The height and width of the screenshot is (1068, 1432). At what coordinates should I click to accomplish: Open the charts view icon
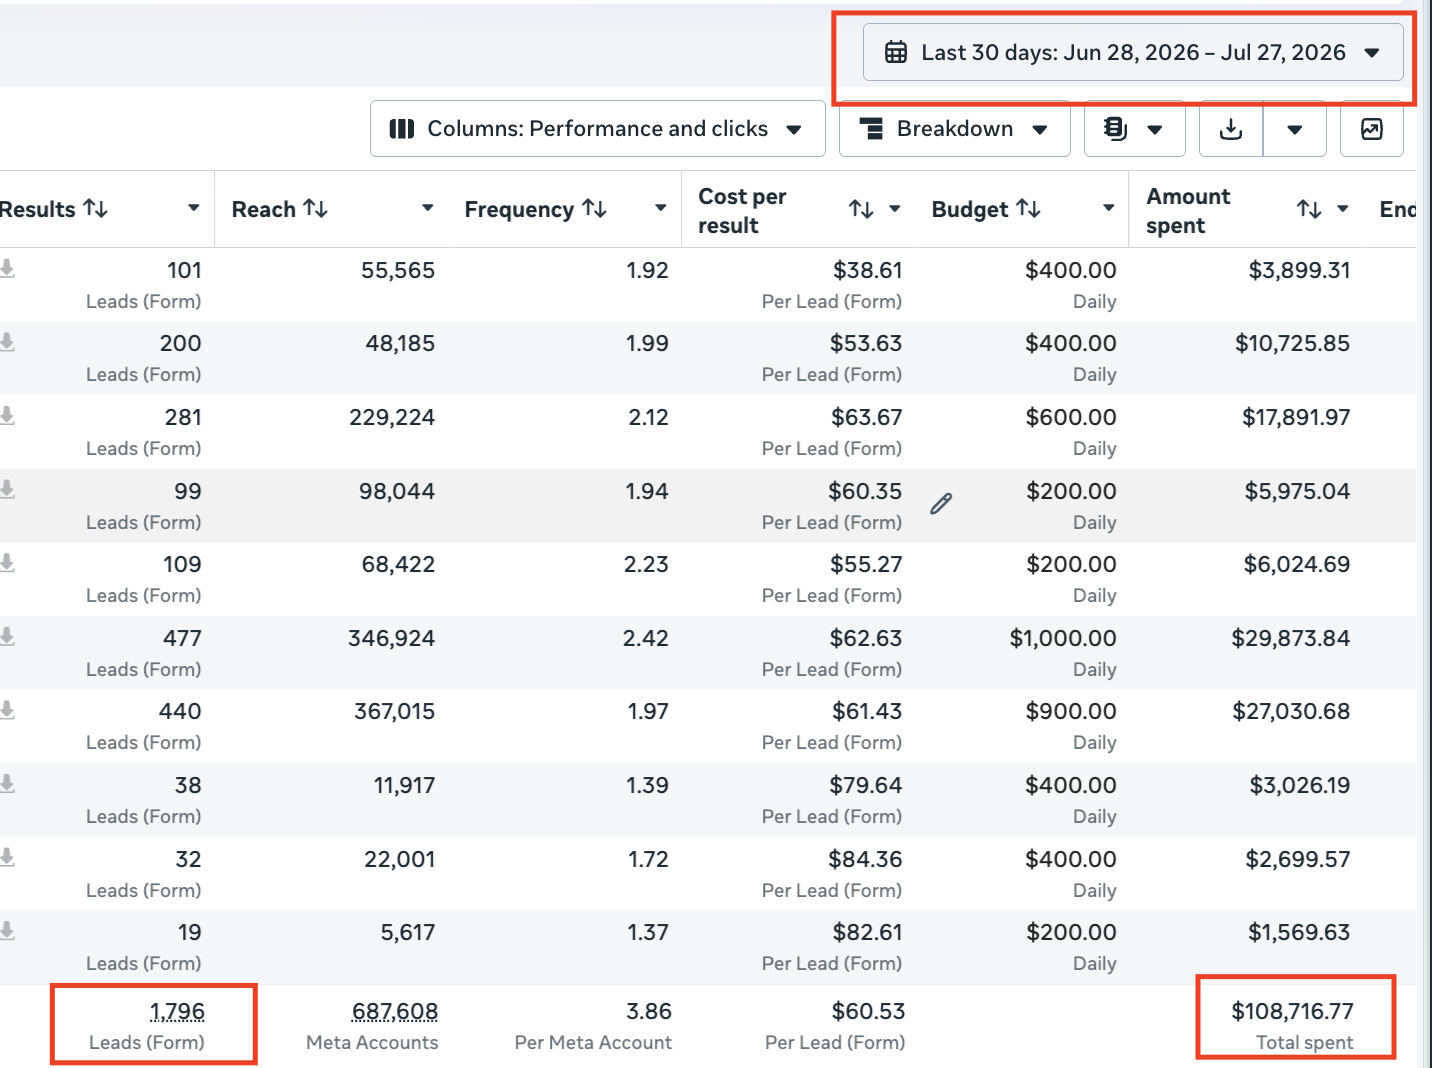[1372, 129]
